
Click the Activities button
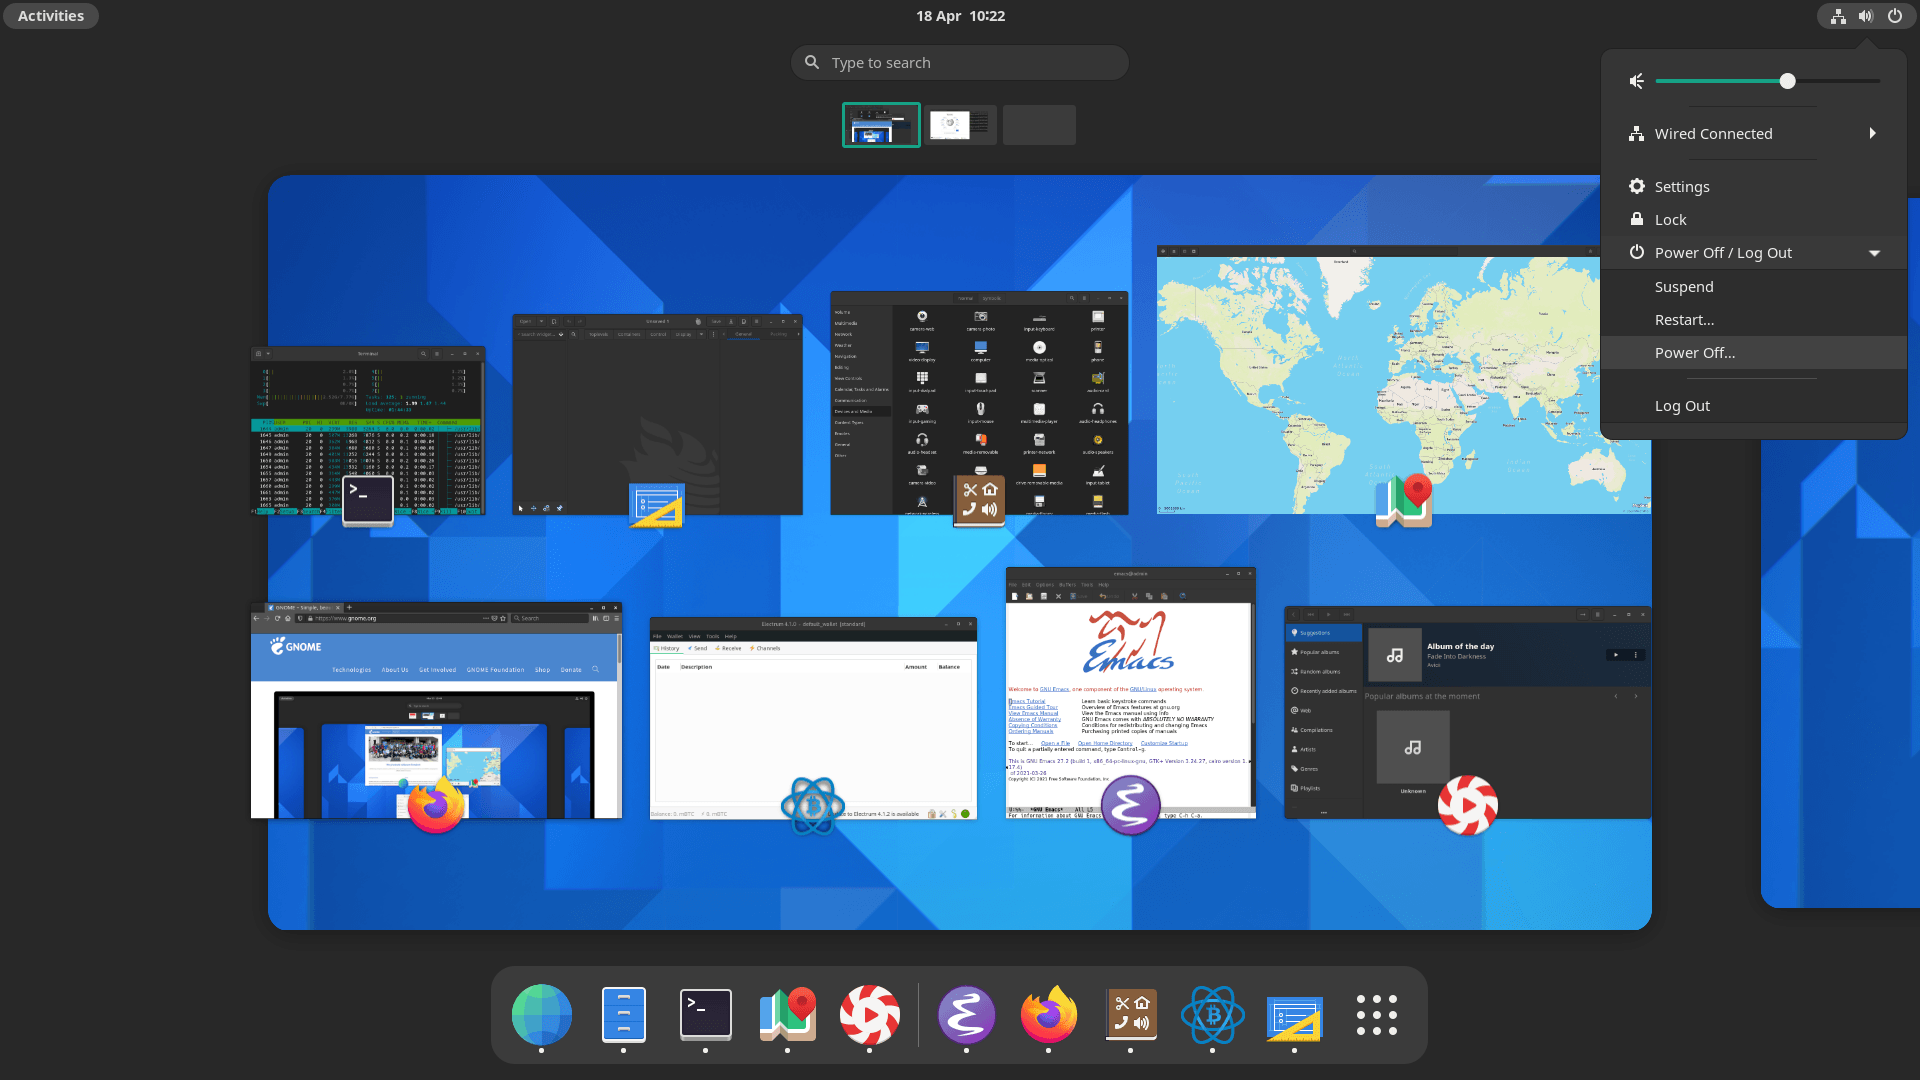[51, 16]
